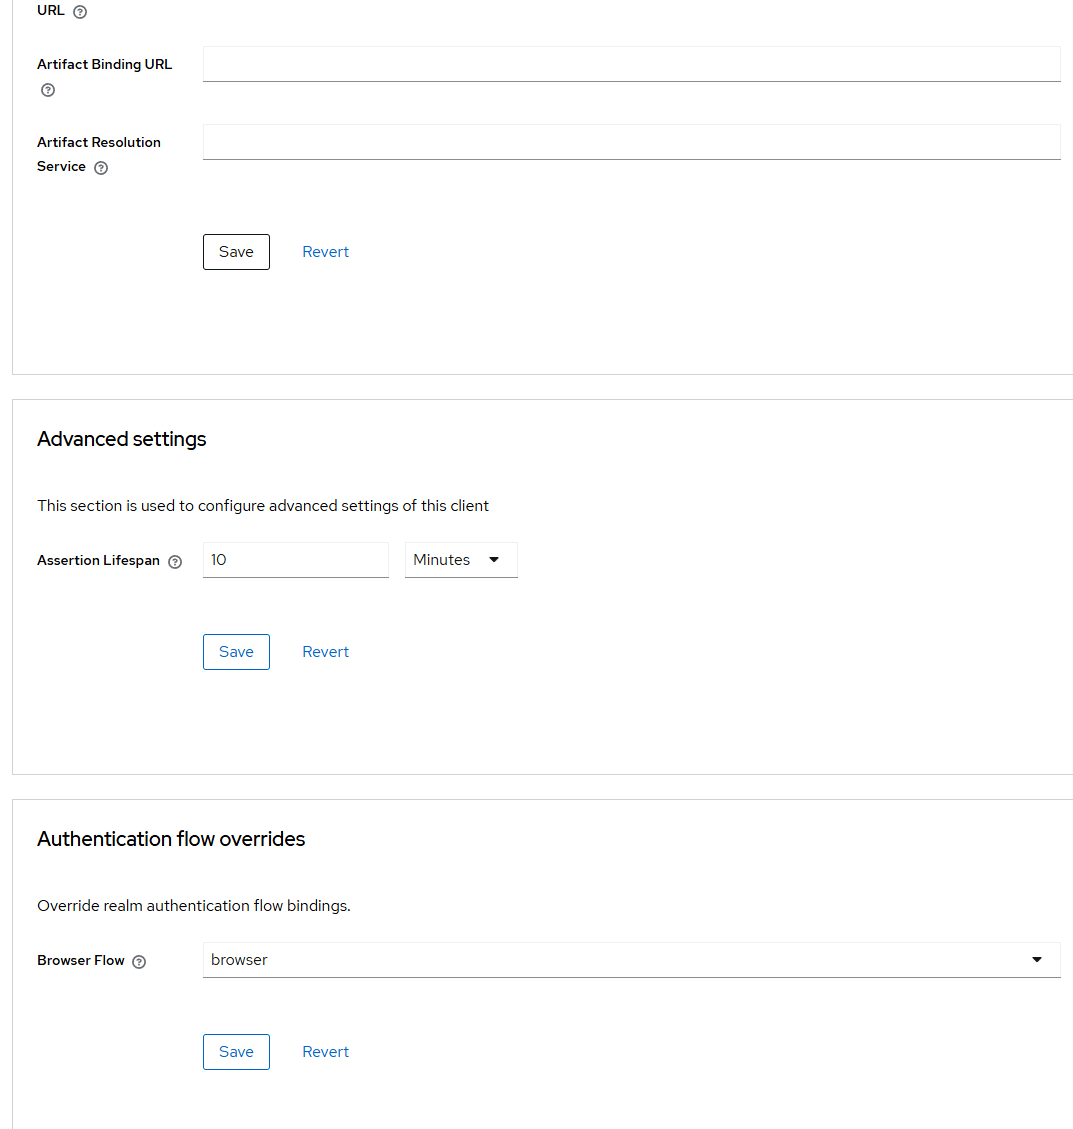The height and width of the screenshot is (1129, 1073).
Task: Revert the Advanced settings changes
Action: [x=326, y=652]
